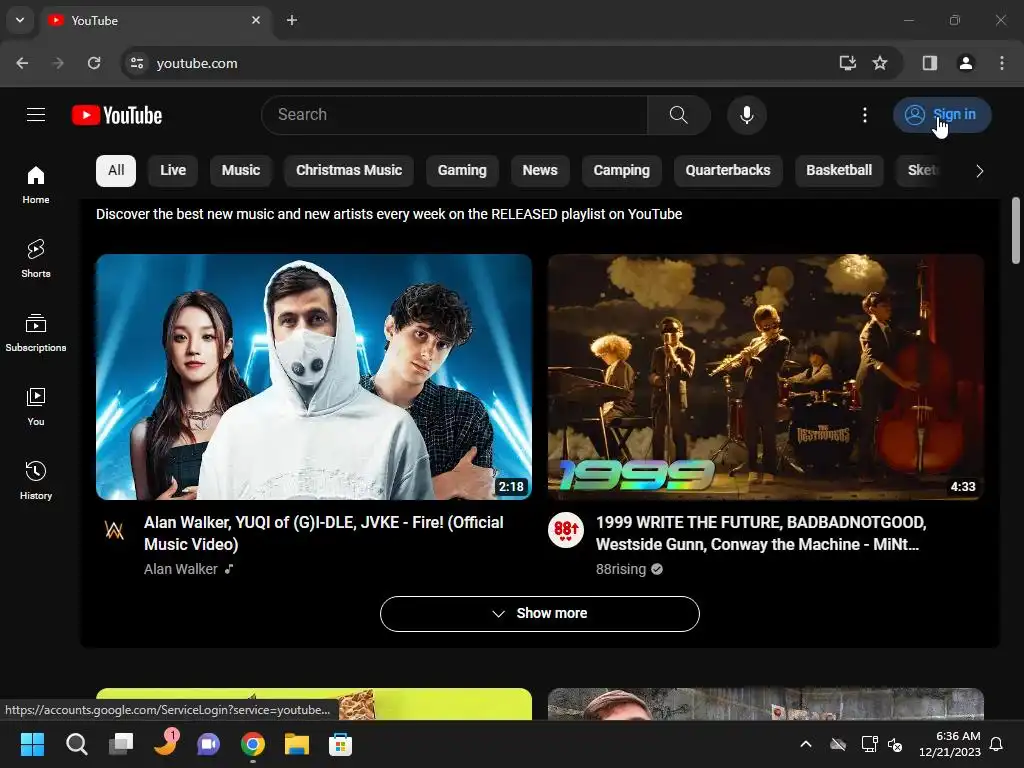Viewport: 1024px width, 768px height.
Task: Go to Home in sidebar
Action: 36,185
